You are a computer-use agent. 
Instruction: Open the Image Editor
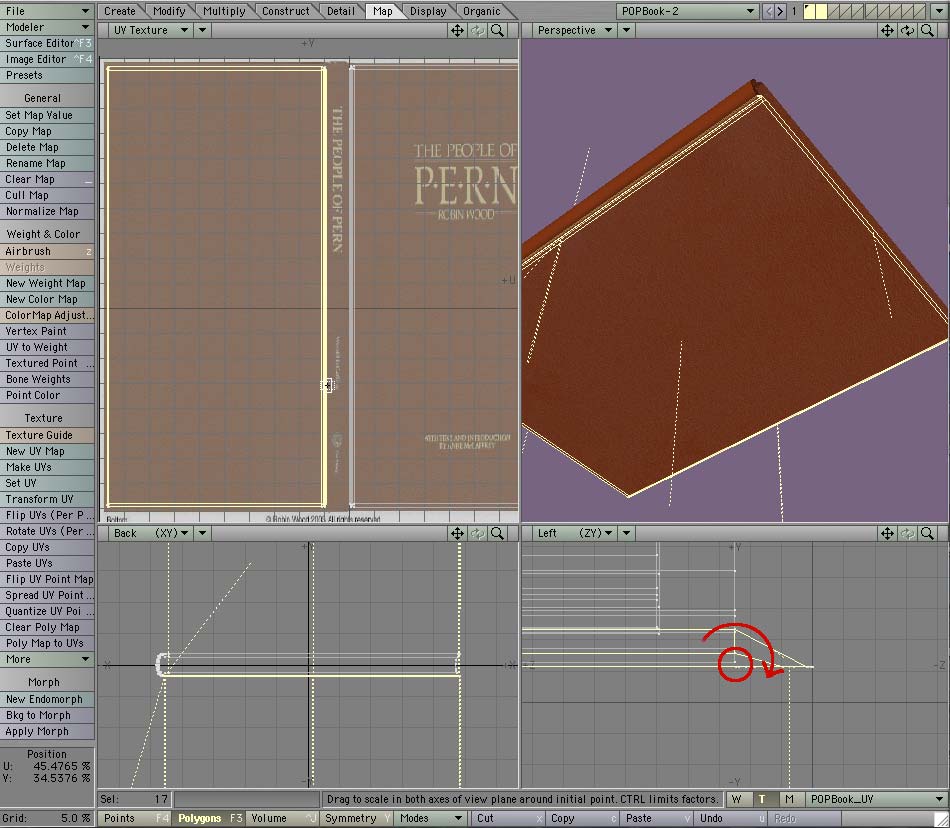[47, 59]
